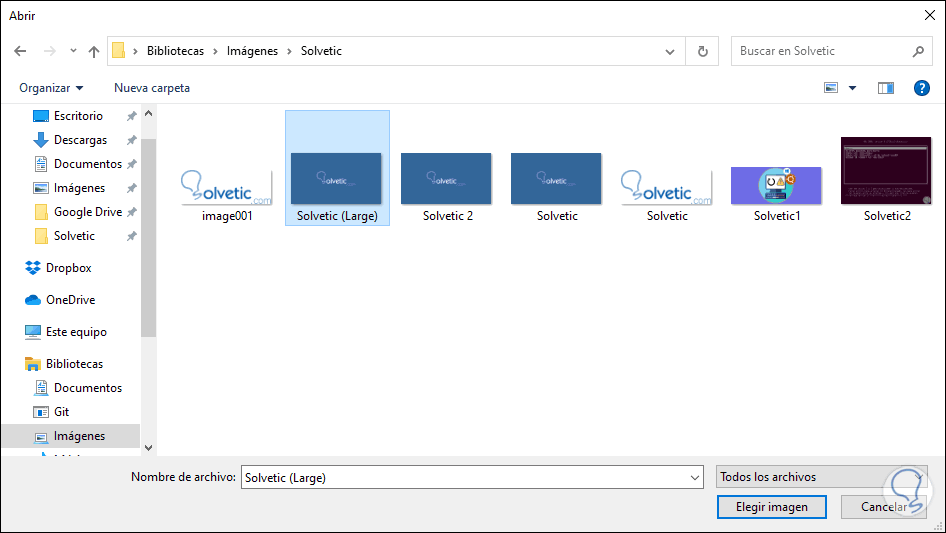Open pinned Documentos in quick access
This screenshot has height=533, width=946.
pos(87,164)
